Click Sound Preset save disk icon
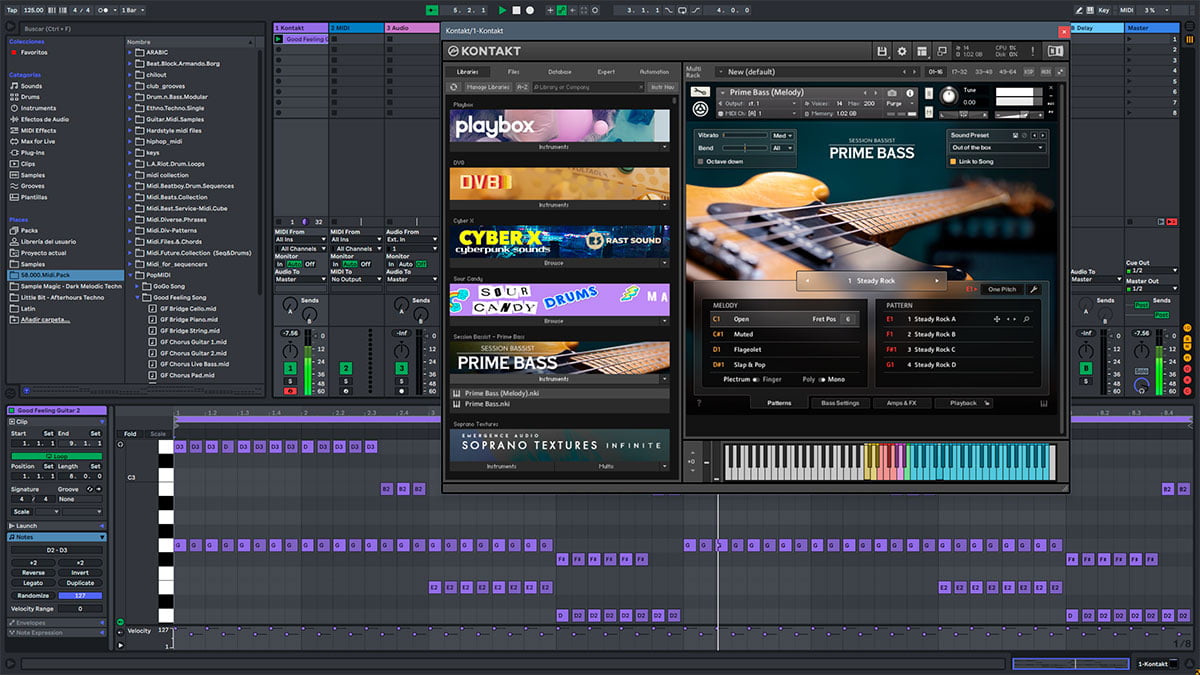Viewport: 1200px width, 675px height. [1014, 135]
